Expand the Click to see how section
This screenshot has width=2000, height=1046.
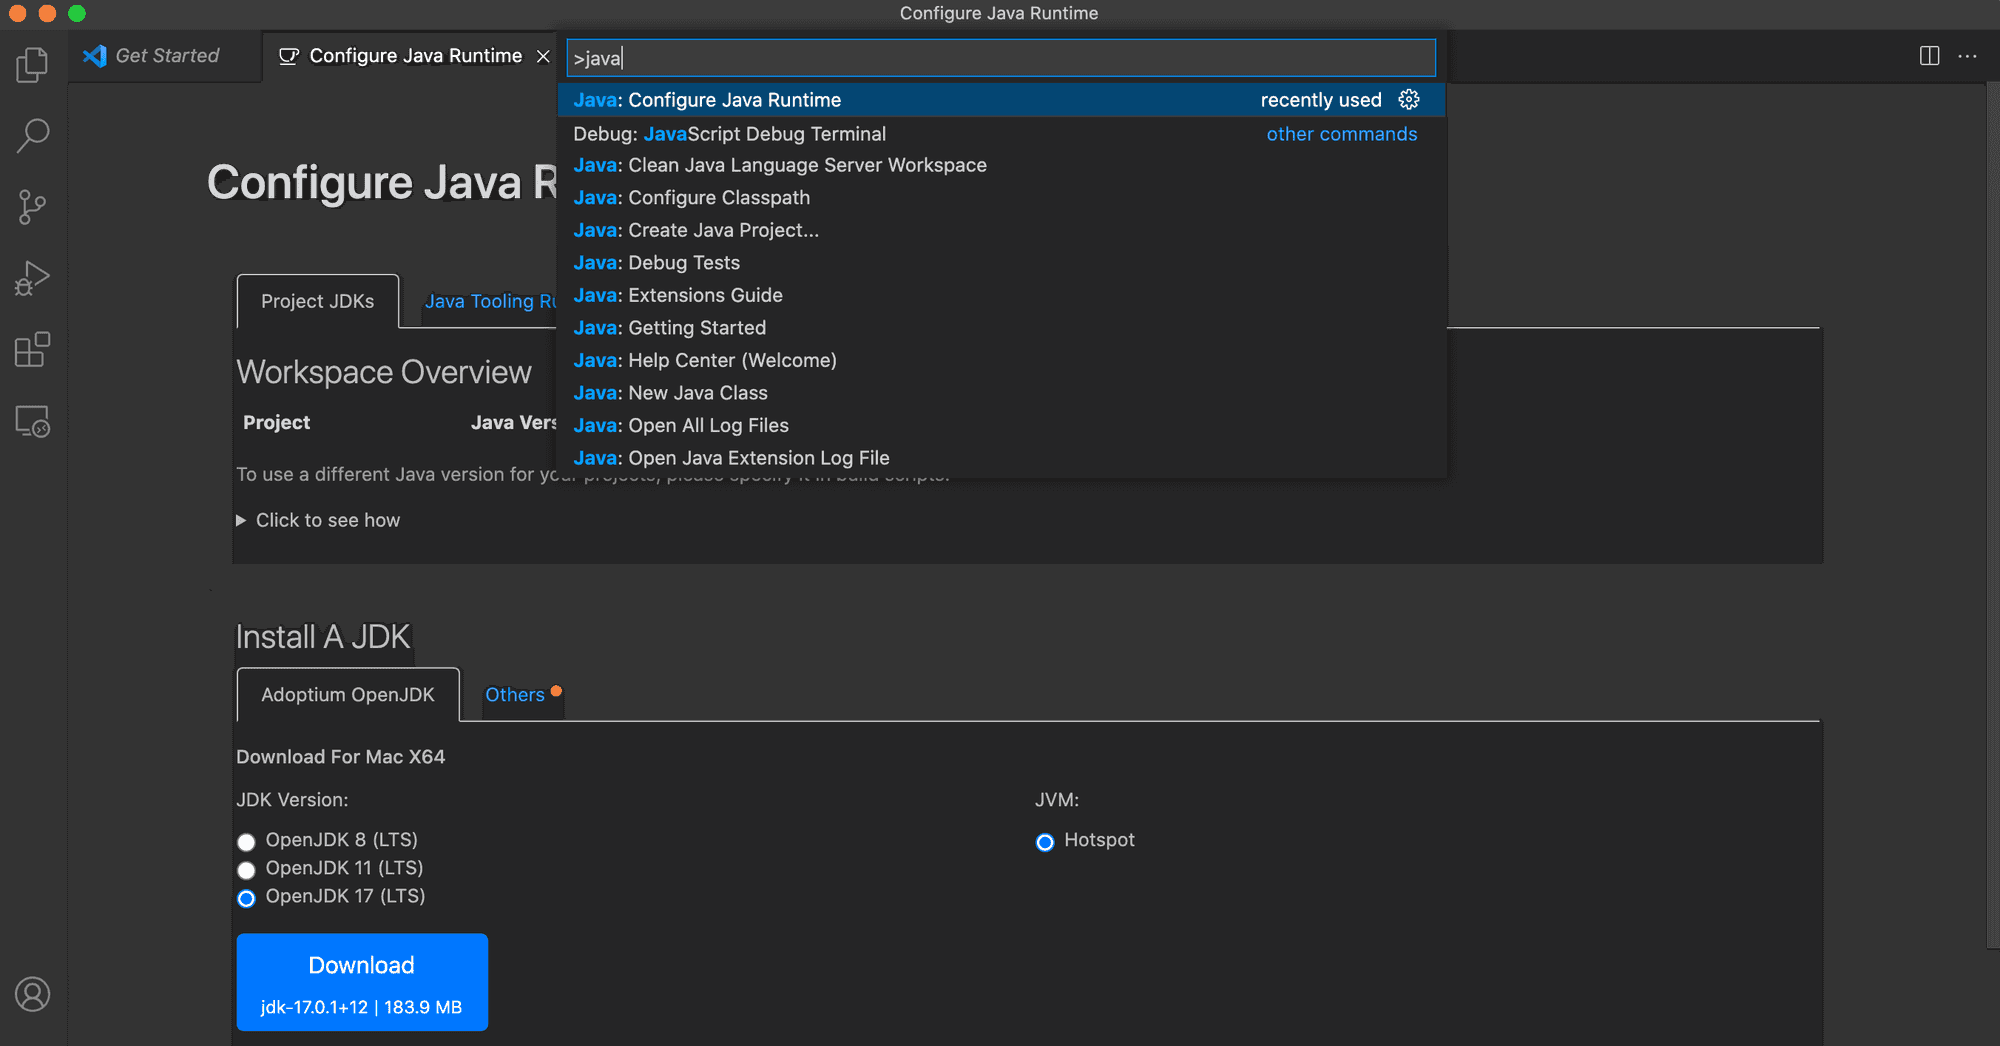click(318, 520)
